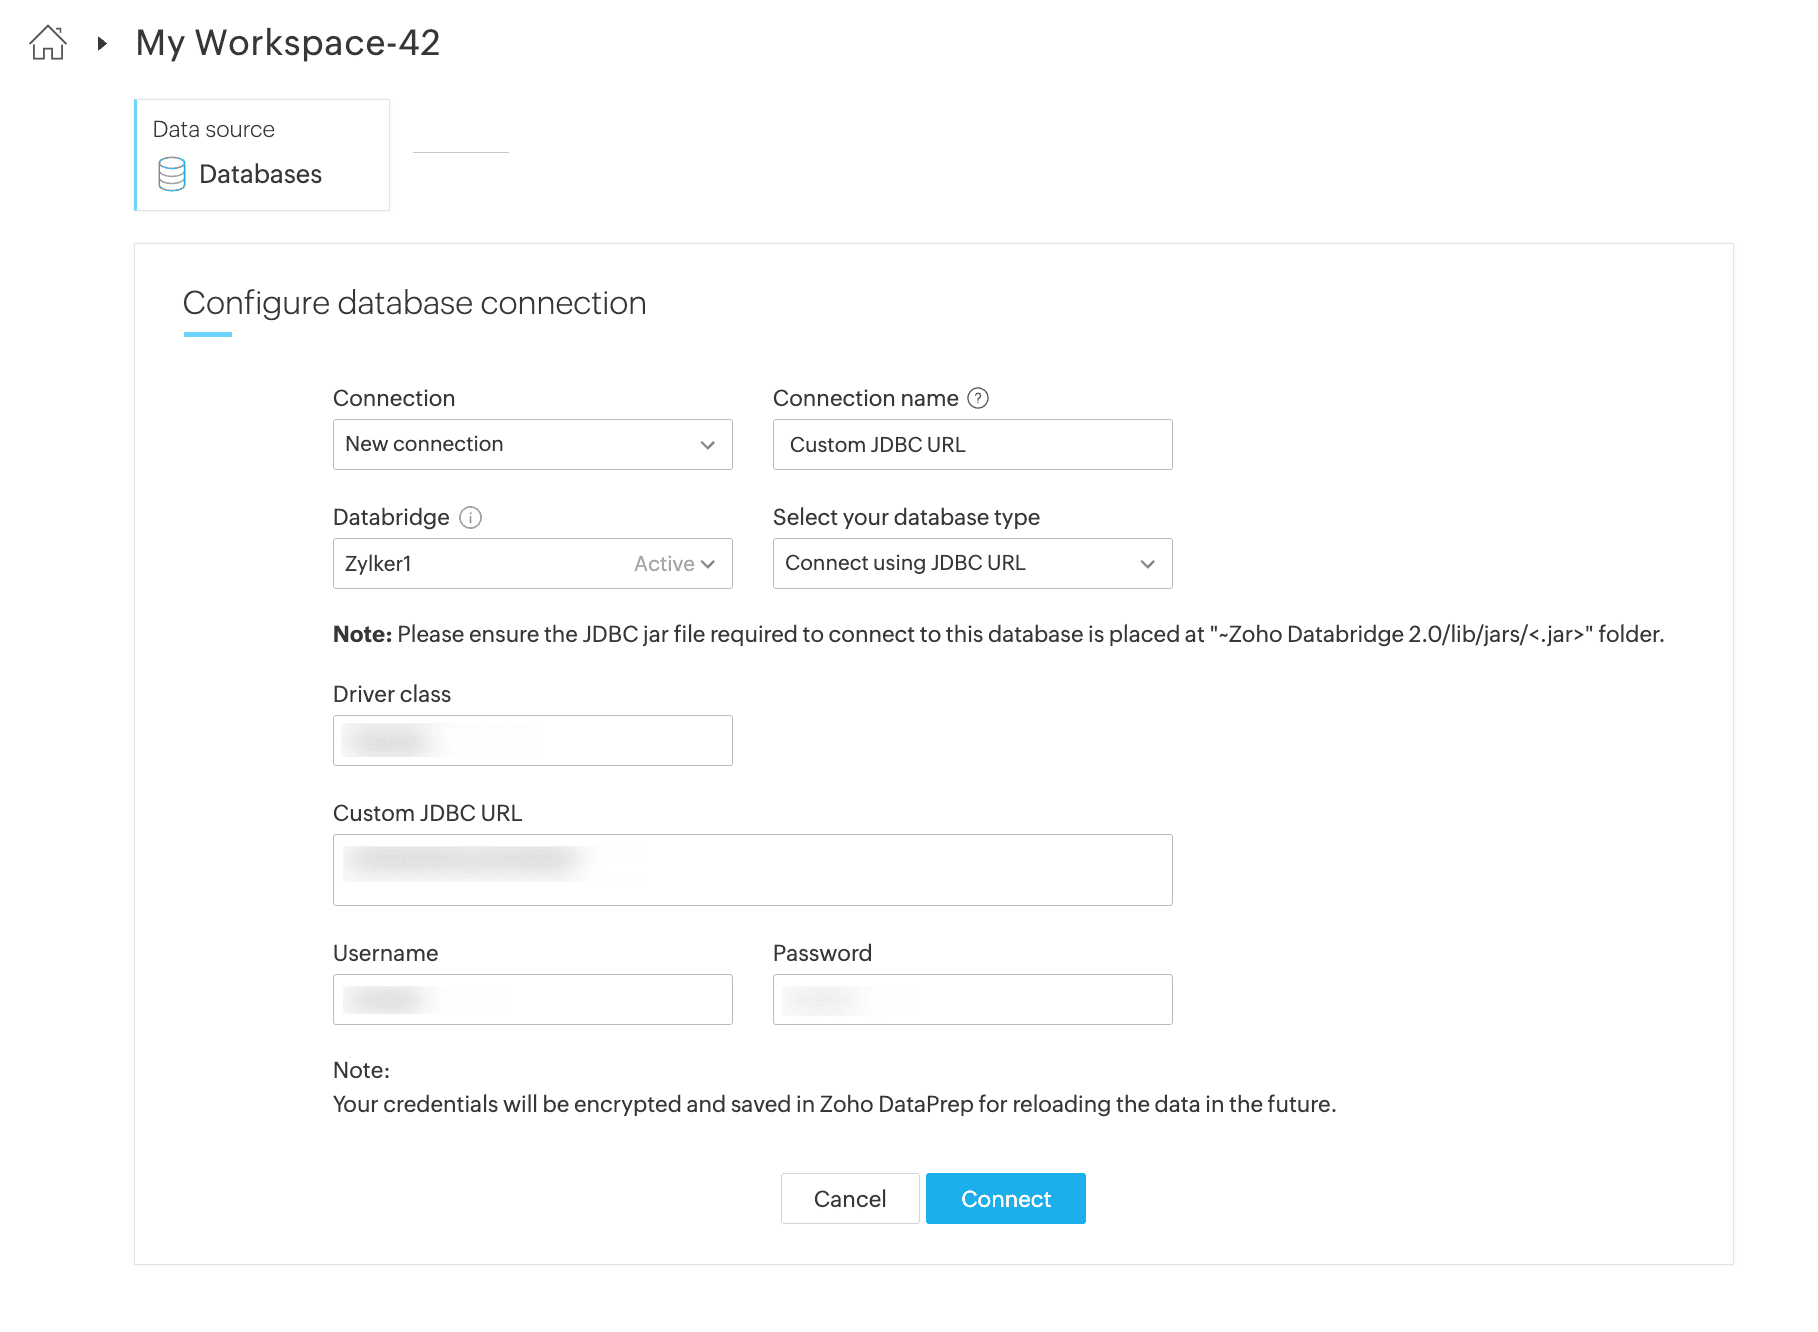Screen dimensions: 1818x1332
Task: Open the database type dropdown
Action: 972,564
